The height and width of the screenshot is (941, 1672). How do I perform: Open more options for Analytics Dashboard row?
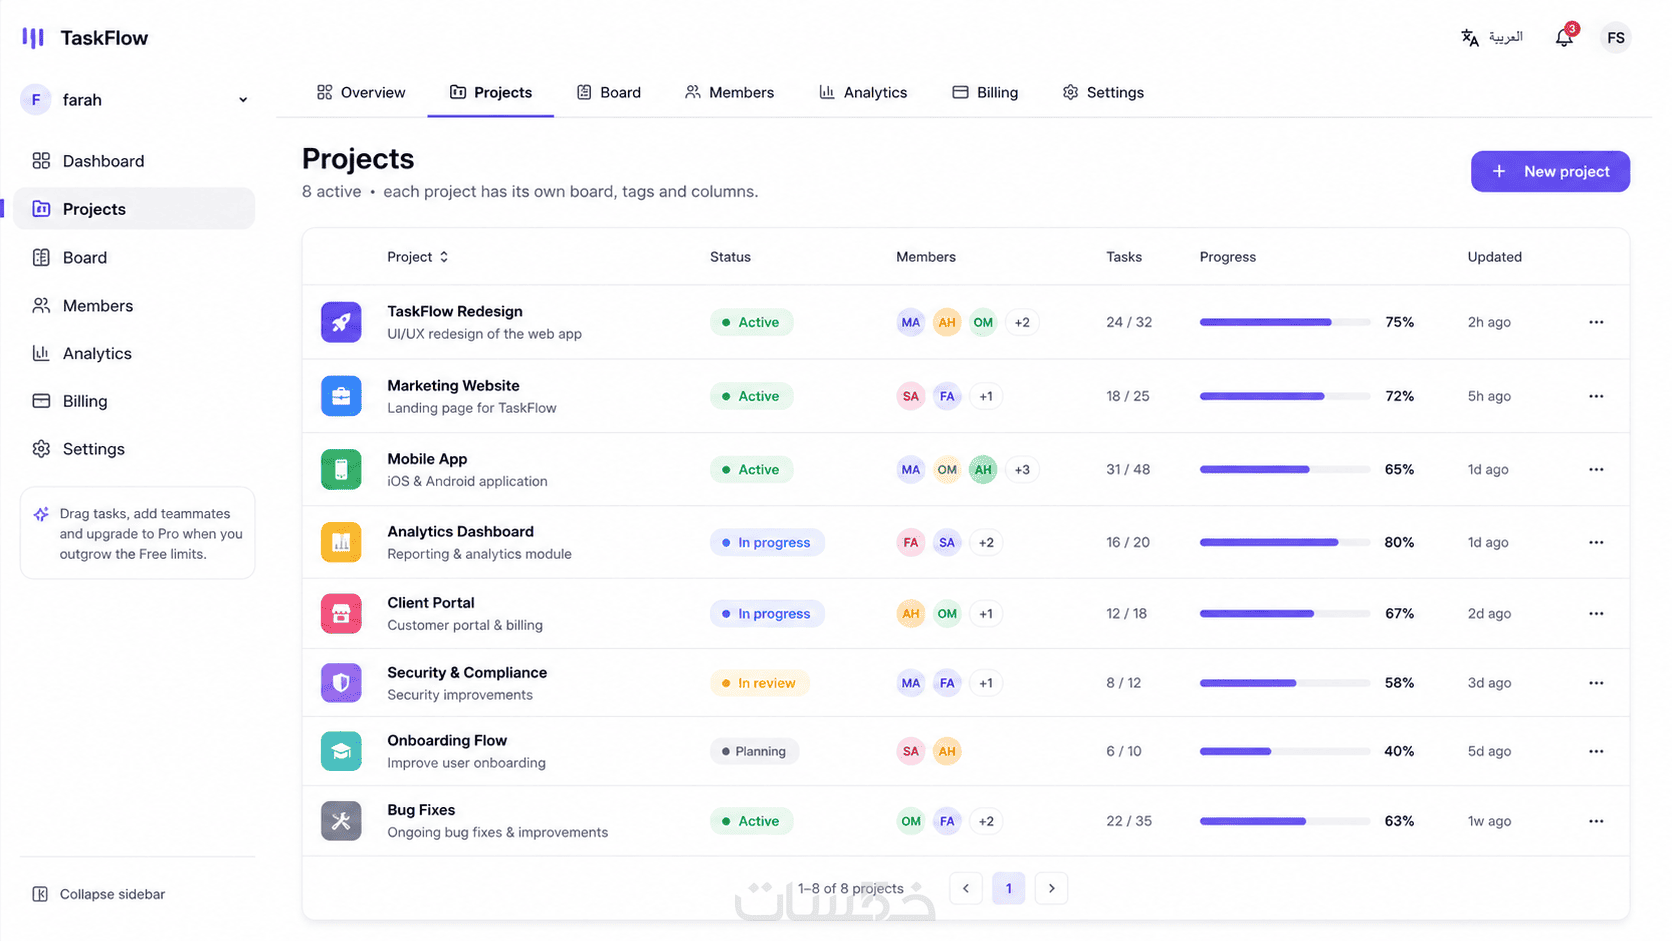point(1596,542)
